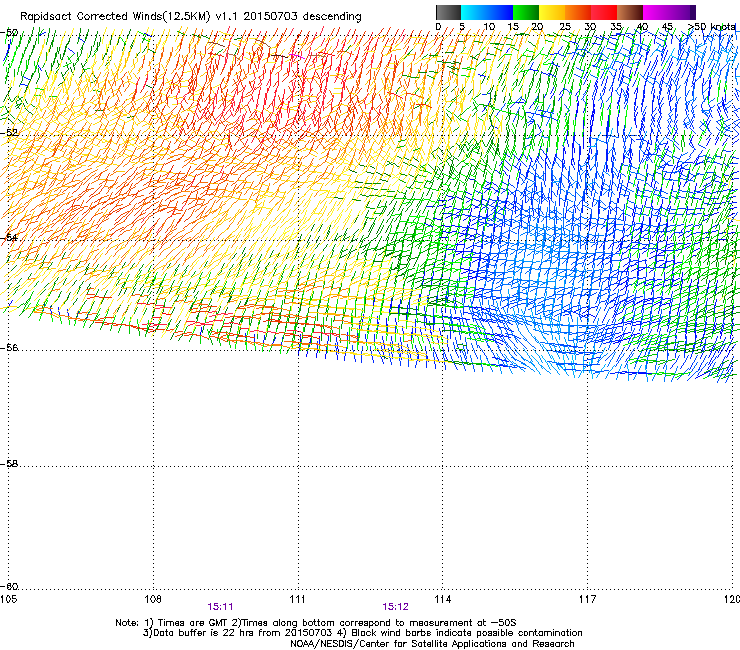This screenshot has height=650, width=740.
Task: Click the Rapidscat Corrected Winds title text
Action: [x=191, y=17]
